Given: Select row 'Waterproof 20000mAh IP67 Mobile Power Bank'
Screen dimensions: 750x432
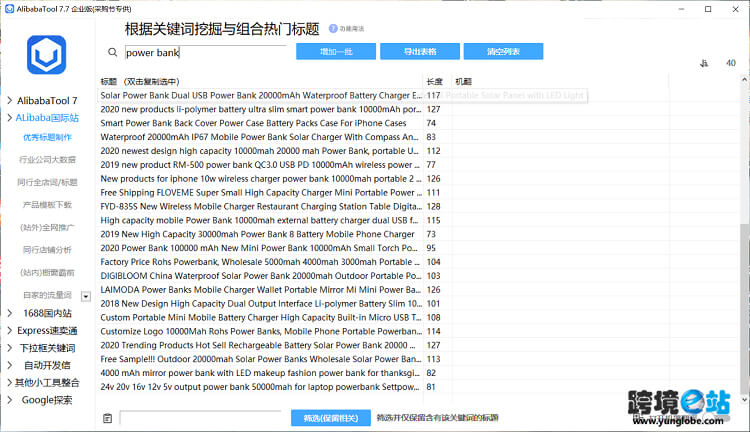Looking at the screenshot, I should [261, 137].
